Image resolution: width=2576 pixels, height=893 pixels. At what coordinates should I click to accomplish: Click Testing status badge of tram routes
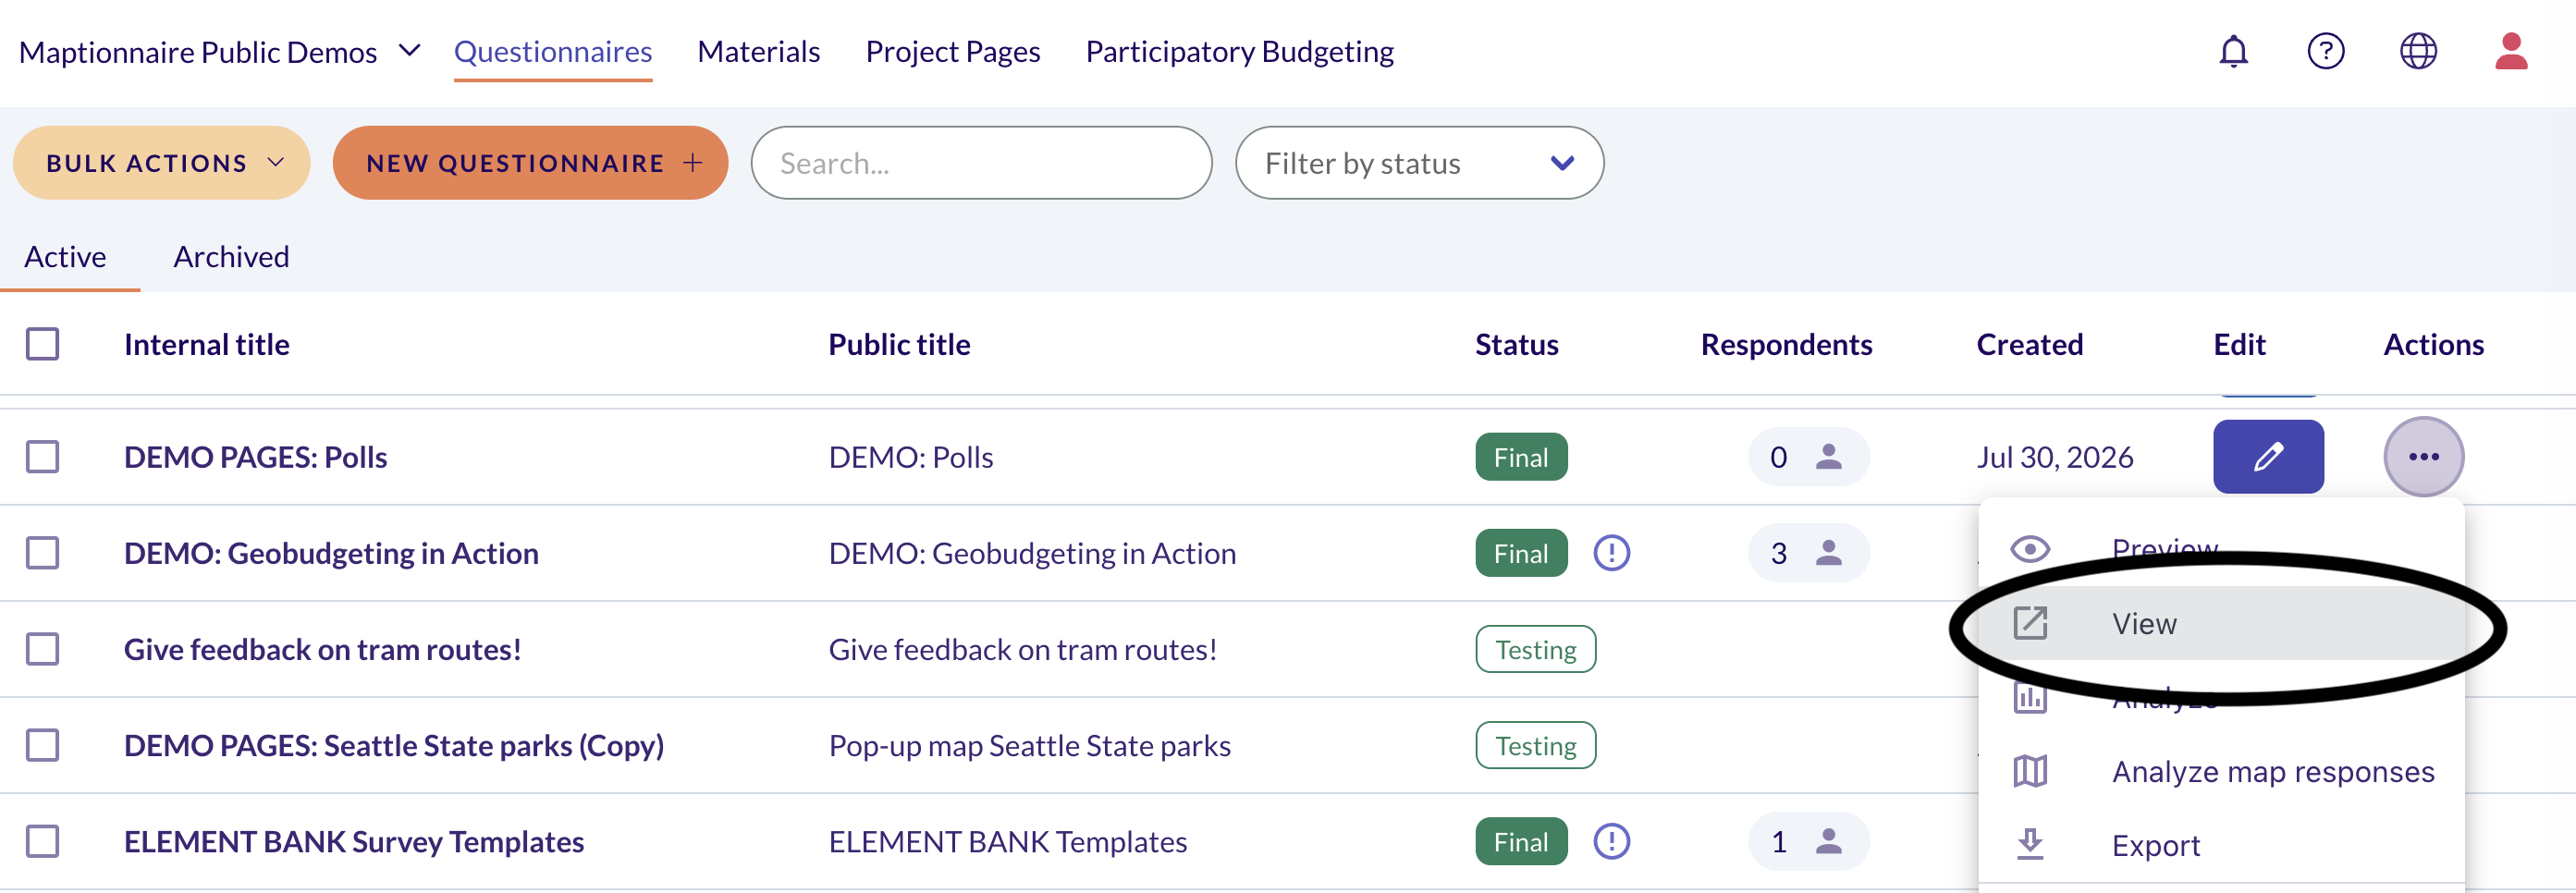[x=1535, y=649]
